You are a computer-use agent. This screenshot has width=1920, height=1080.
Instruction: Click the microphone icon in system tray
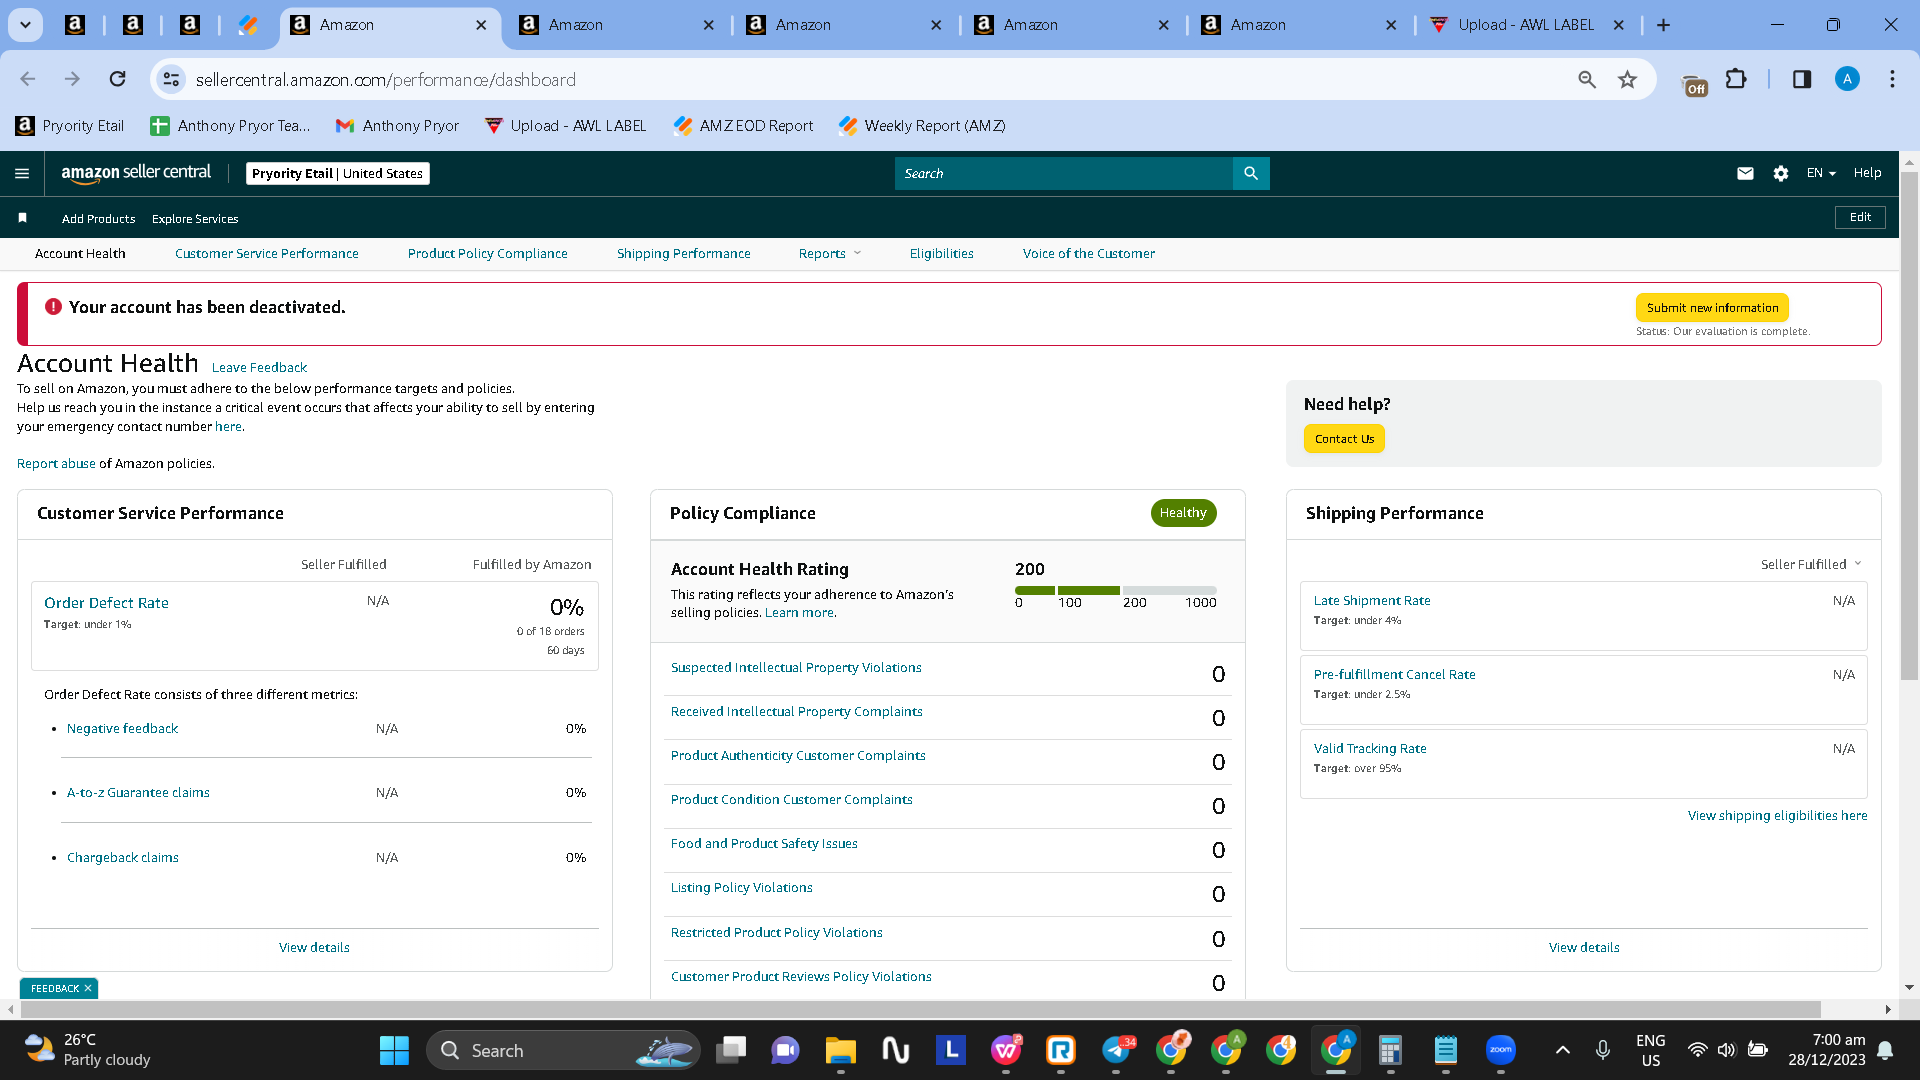point(1603,1050)
